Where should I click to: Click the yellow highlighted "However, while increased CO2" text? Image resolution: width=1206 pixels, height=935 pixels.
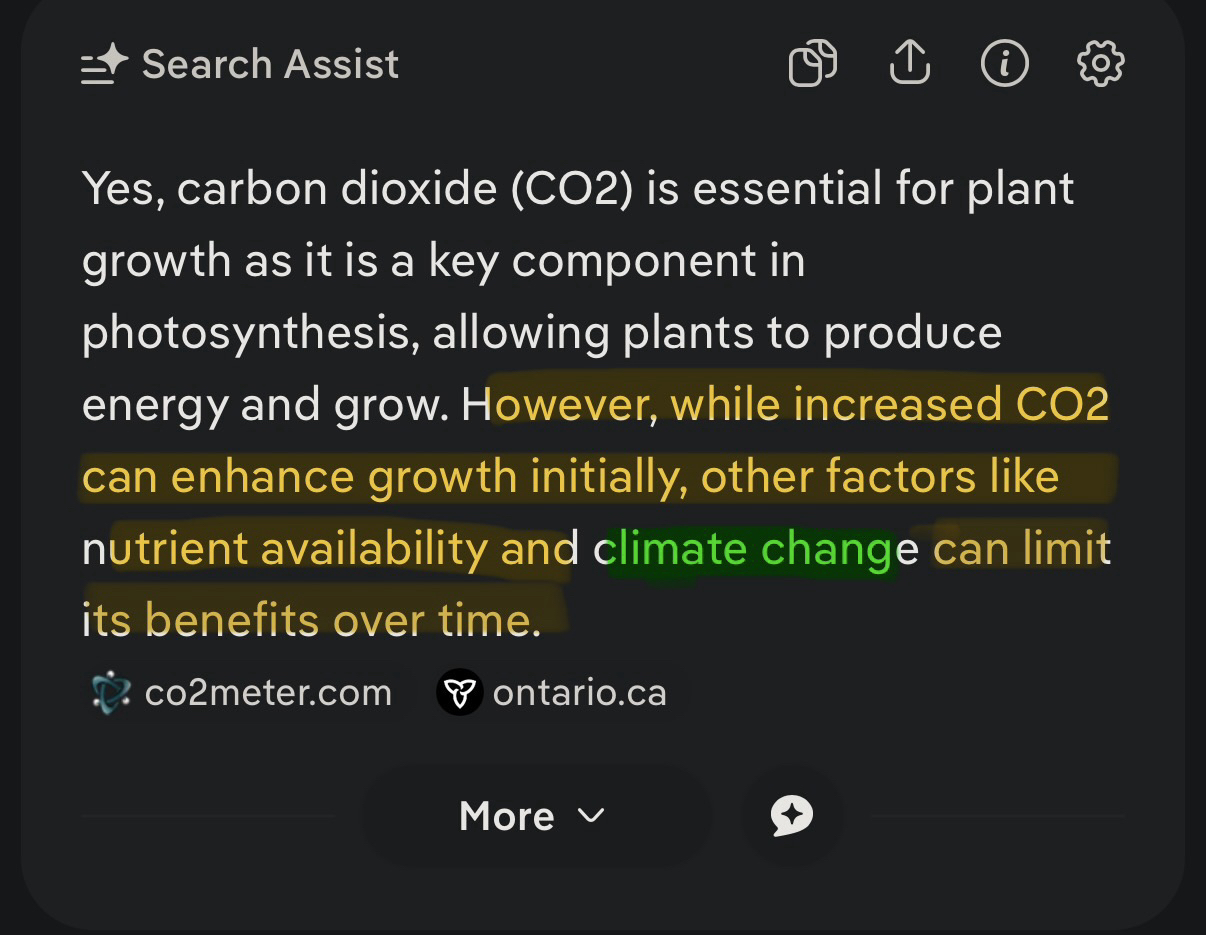(x=800, y=405)
